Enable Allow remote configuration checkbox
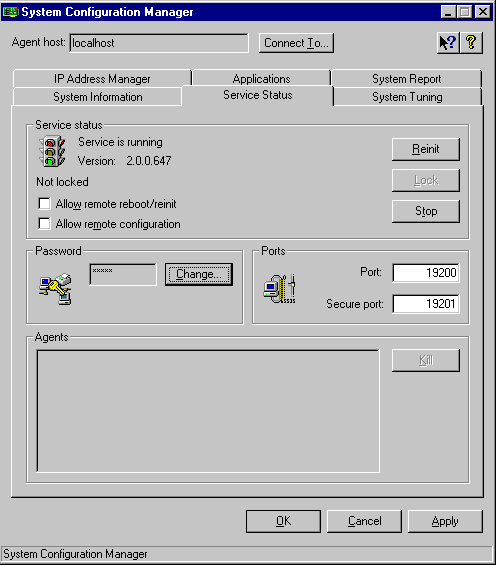496x565 pixels. click(x=44, y=224)
